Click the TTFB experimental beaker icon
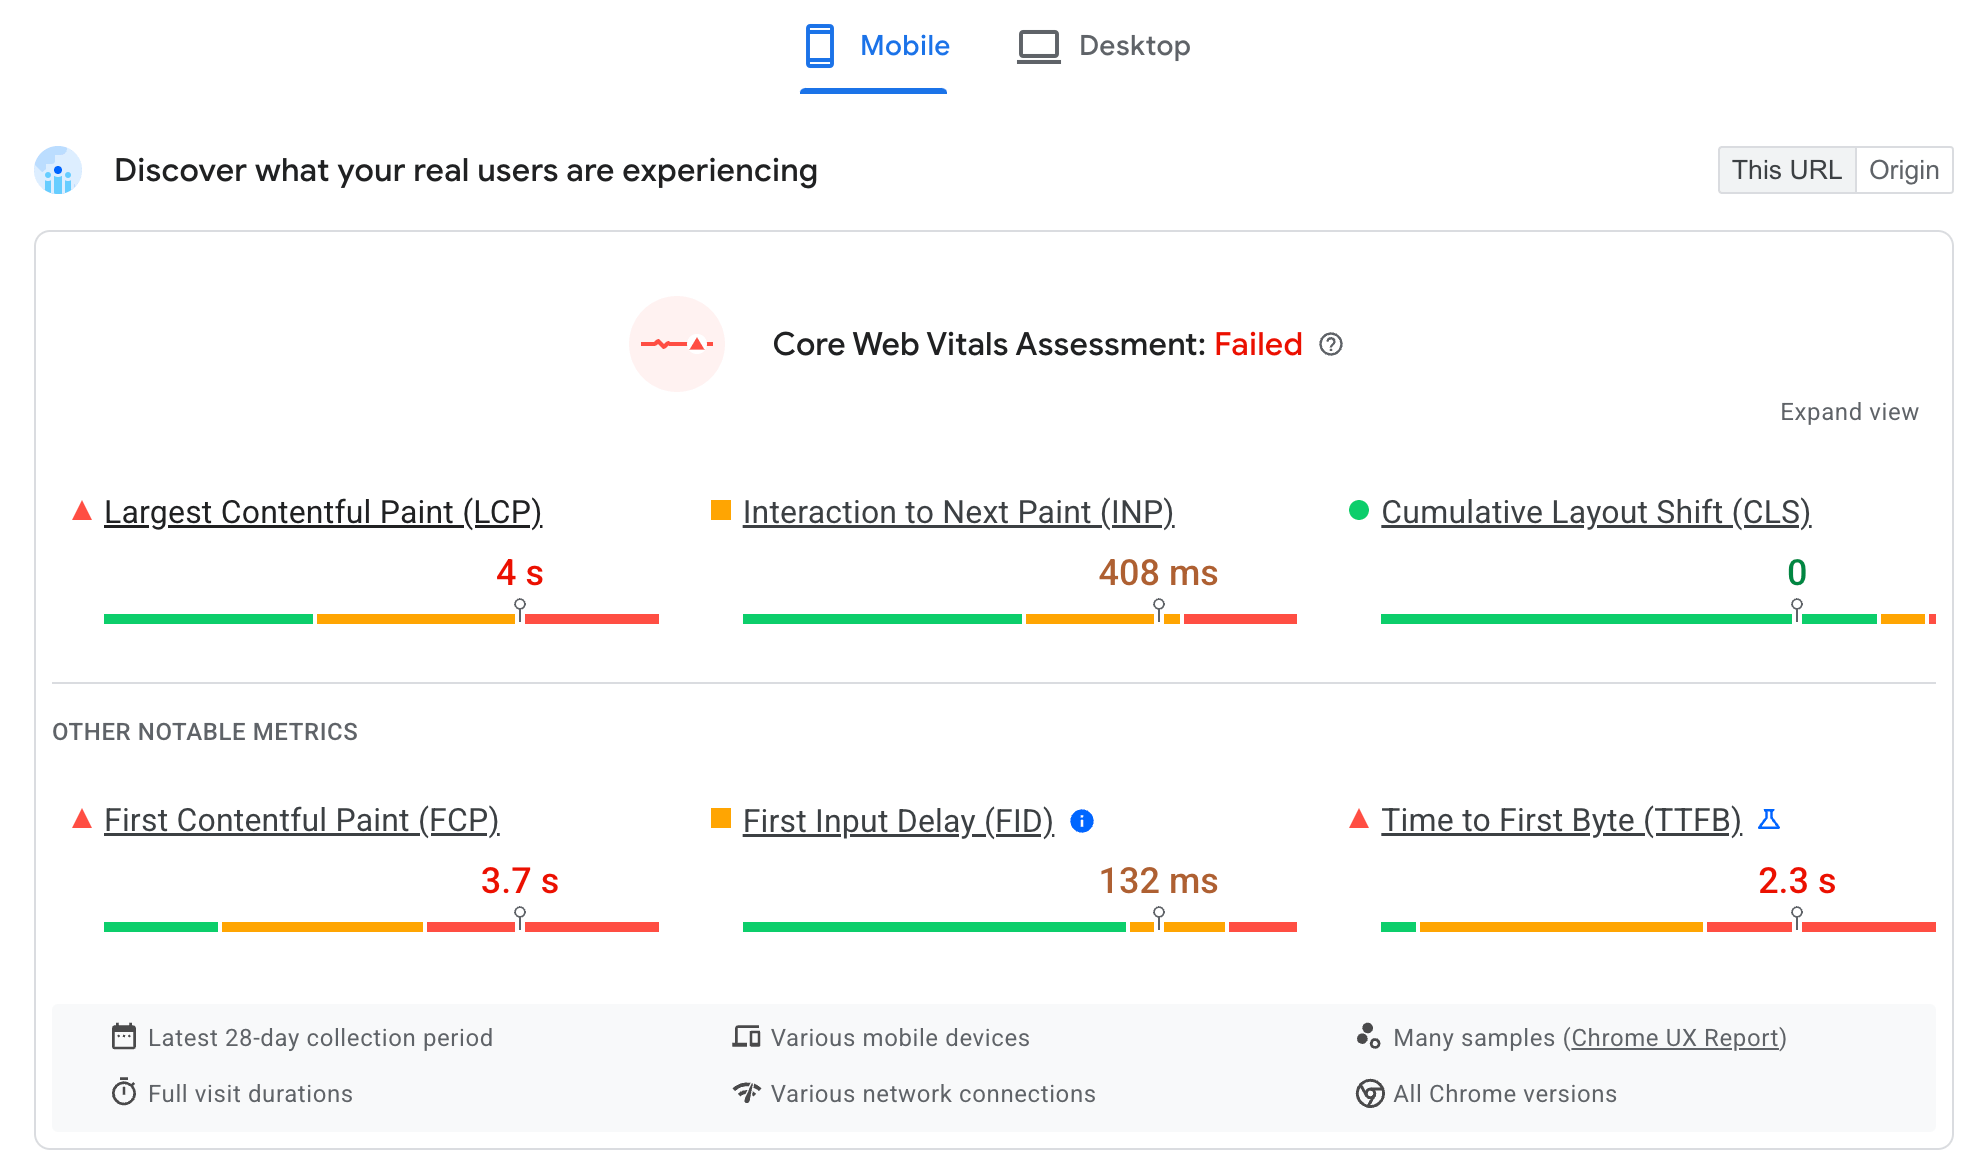 coord(1769,819)
